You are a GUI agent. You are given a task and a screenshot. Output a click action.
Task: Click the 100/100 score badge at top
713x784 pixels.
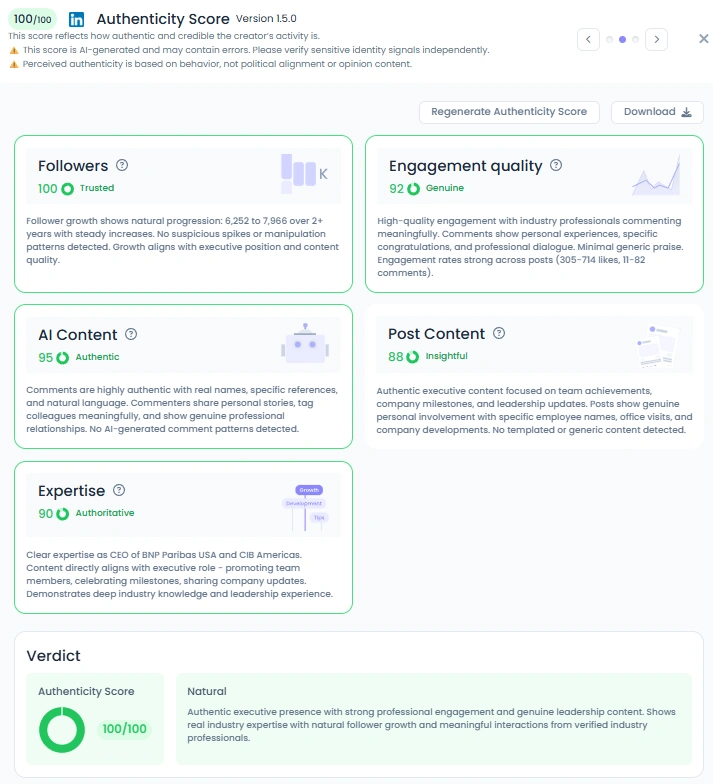pyautogui.click(x=32, y=19)
